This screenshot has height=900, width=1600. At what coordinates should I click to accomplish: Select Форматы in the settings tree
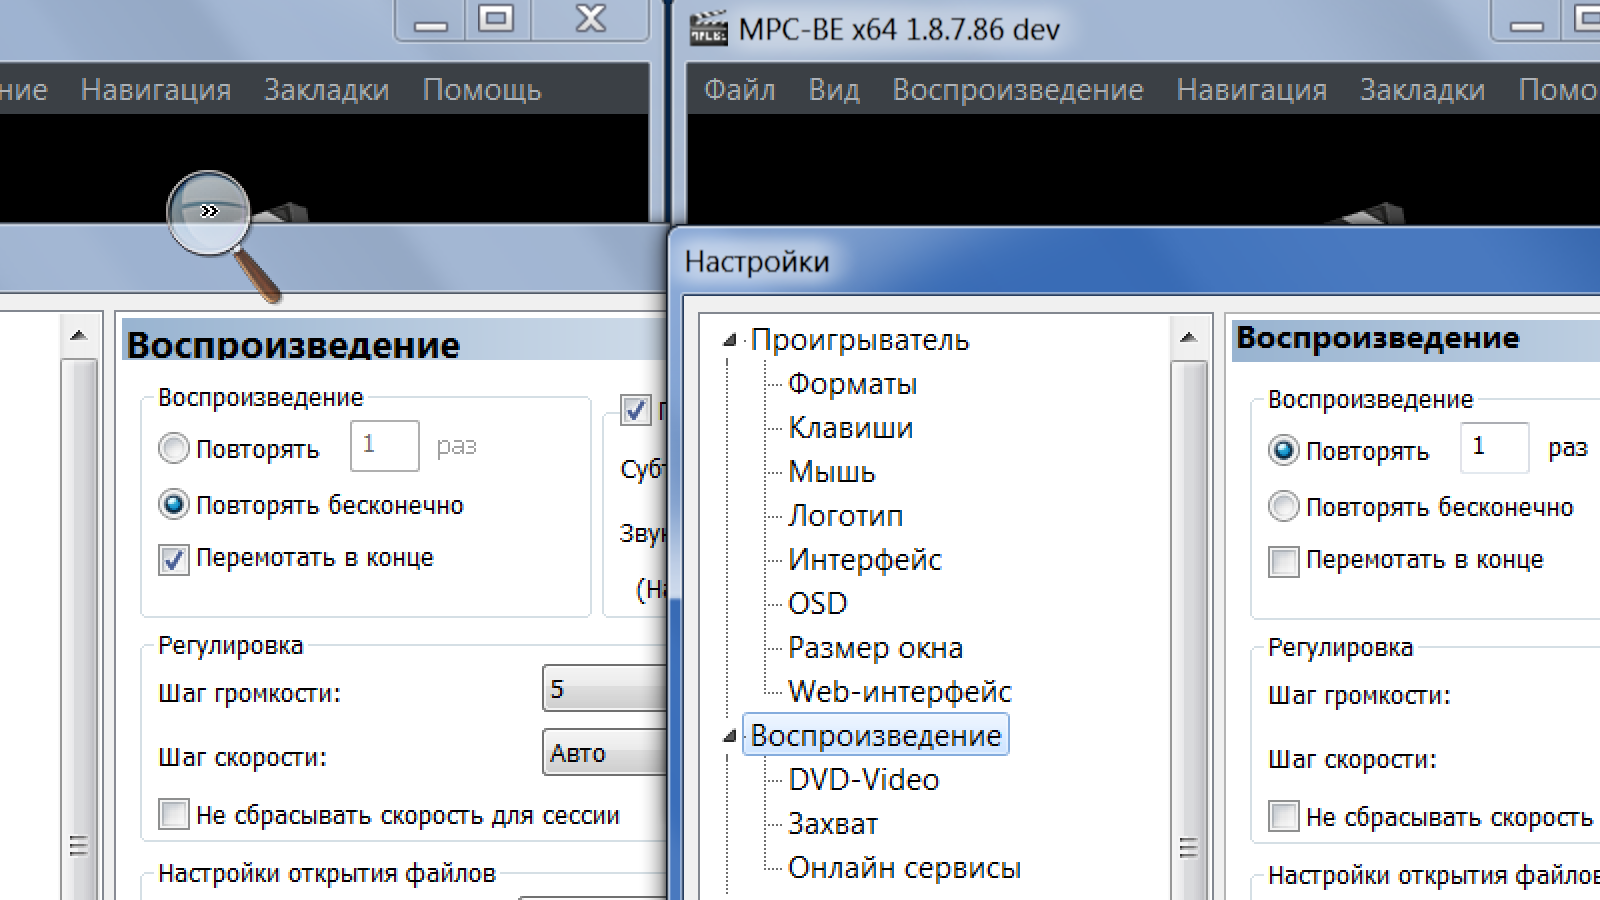pyautogui.click(x=852, y=384)
